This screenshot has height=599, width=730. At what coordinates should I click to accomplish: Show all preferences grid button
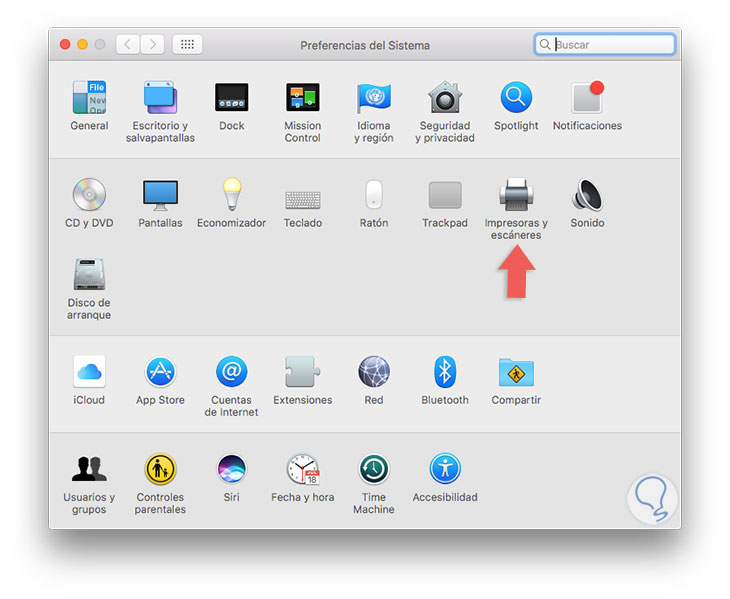click(187, 45)
